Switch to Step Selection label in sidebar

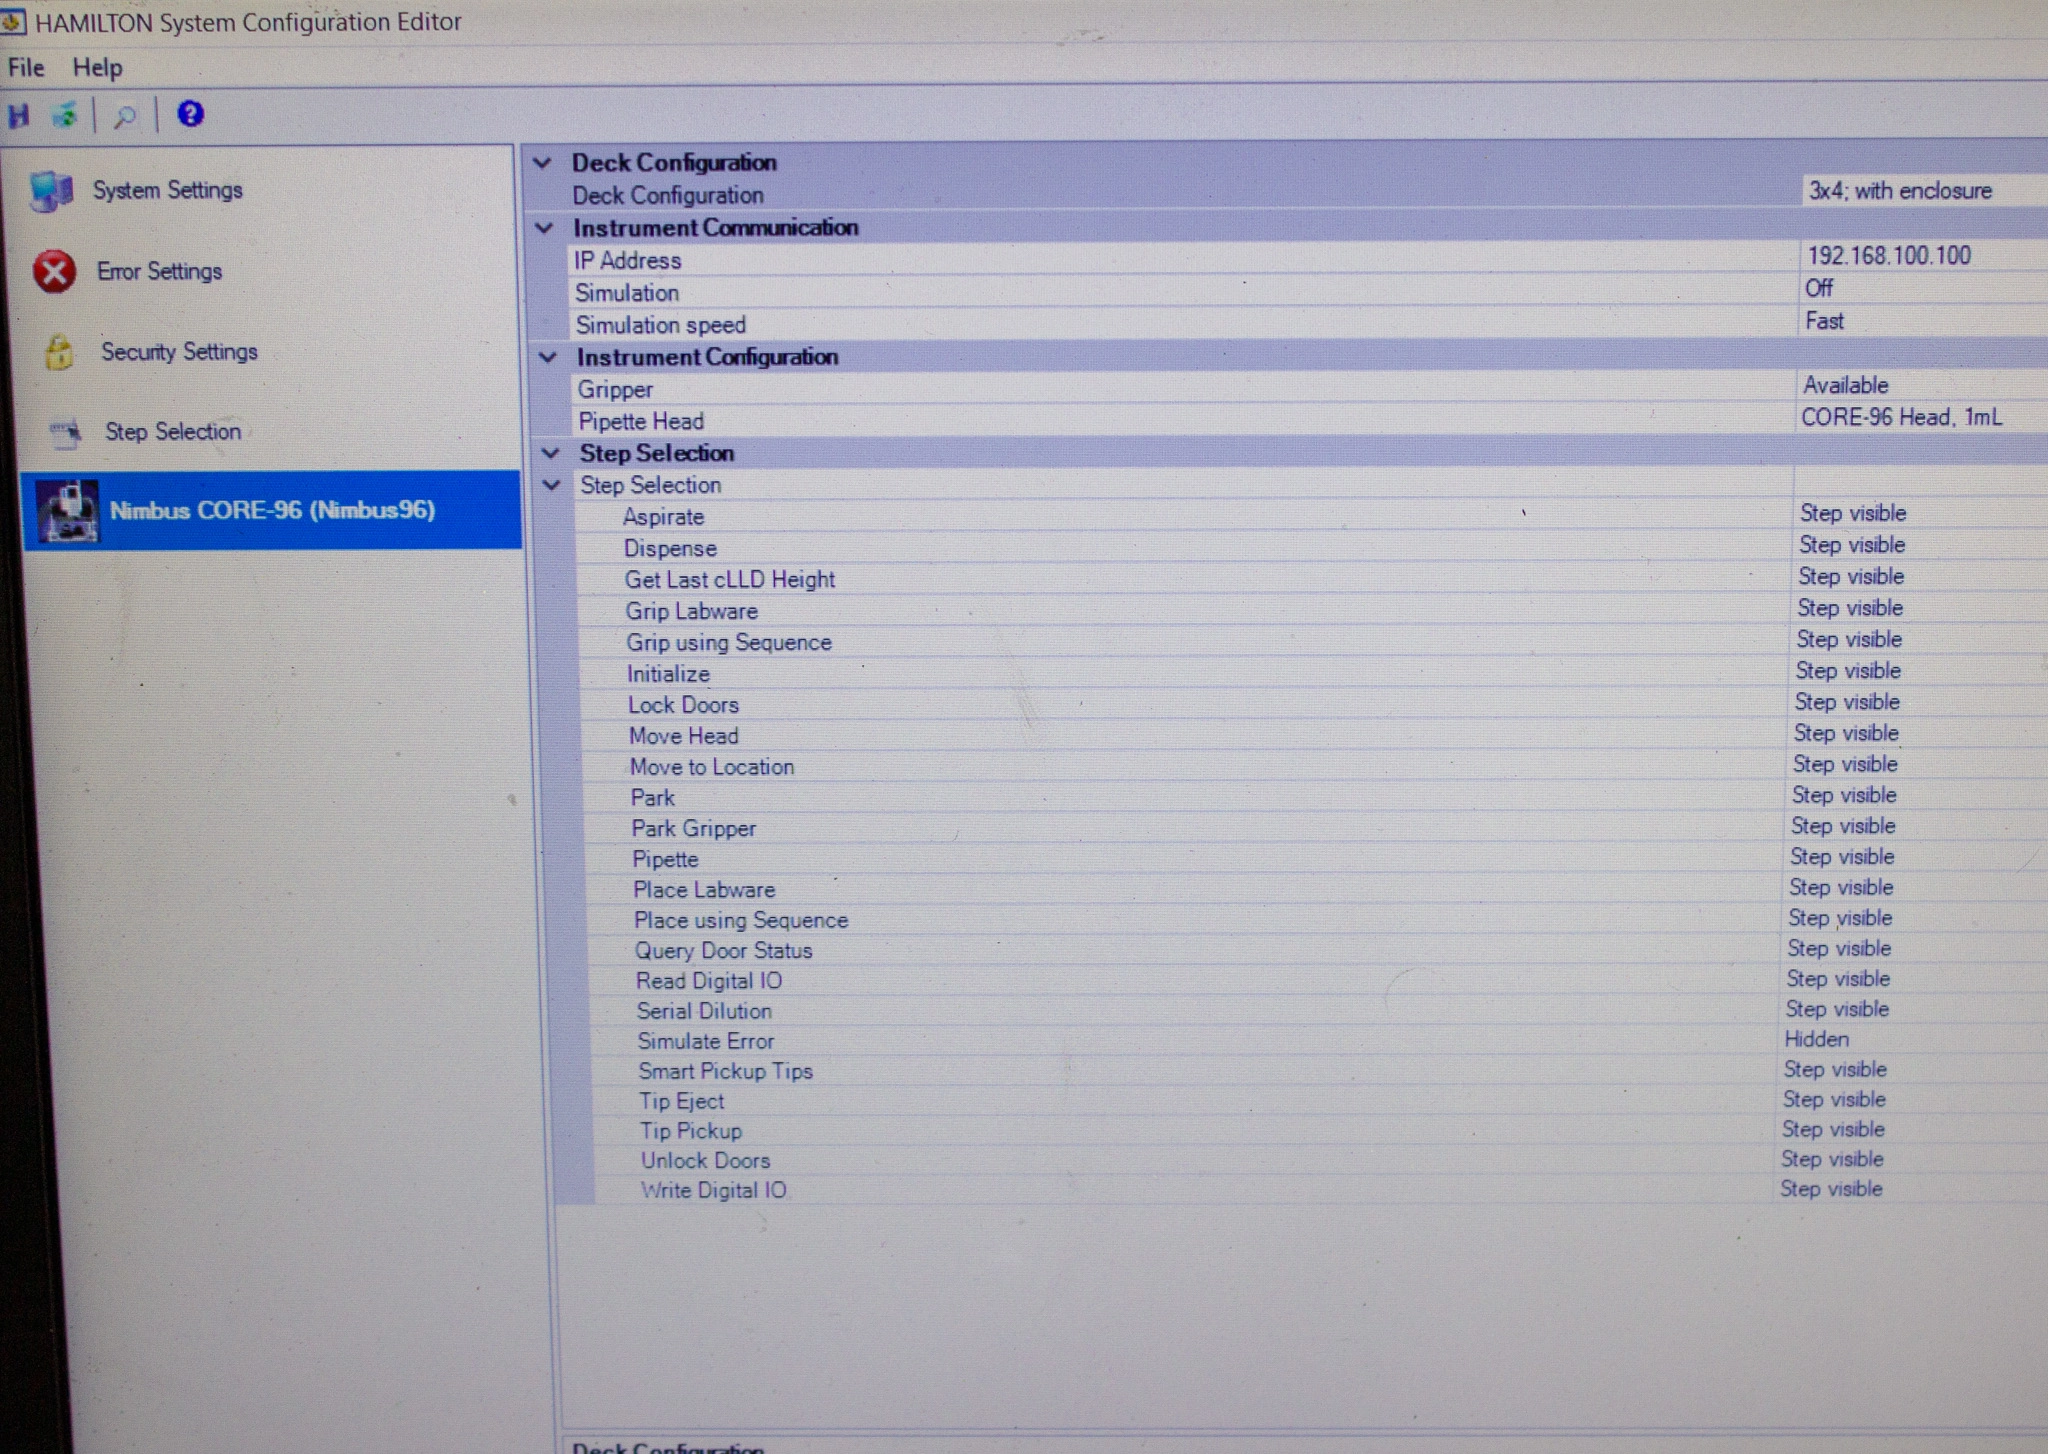pos(173,432)
